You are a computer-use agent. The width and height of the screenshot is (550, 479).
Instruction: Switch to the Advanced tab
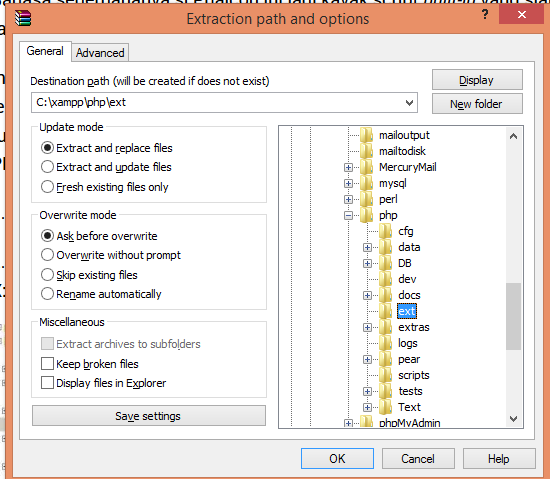(x=100, y=53)
